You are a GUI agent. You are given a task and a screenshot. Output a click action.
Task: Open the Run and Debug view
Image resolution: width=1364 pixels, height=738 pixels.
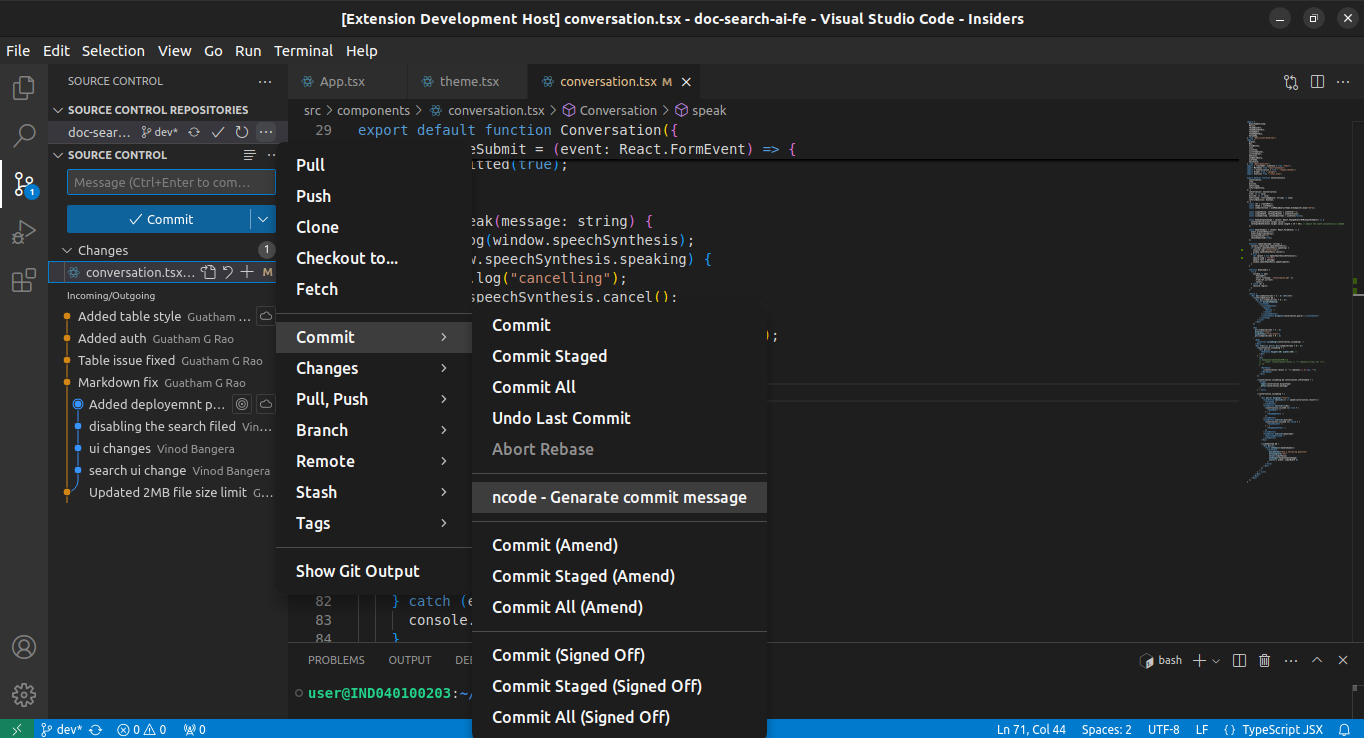tap(24, 233)
